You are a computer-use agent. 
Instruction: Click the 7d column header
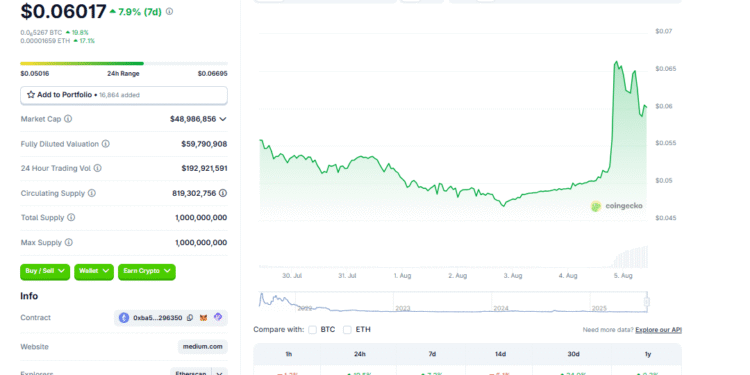point(432,354)
